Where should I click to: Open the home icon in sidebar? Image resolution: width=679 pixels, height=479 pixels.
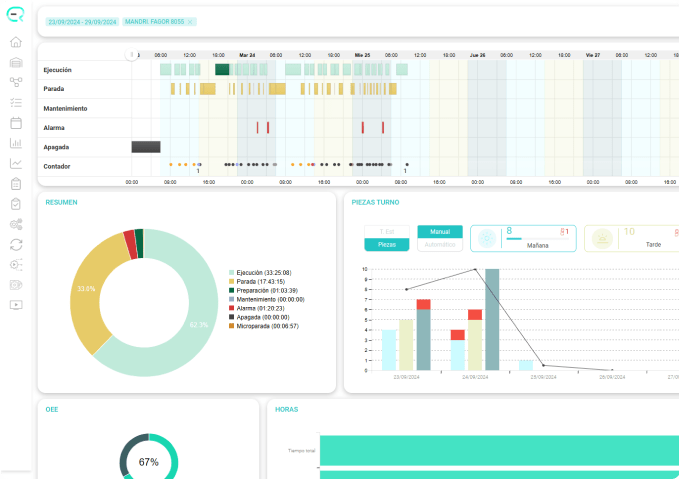(x=16, y=42)
